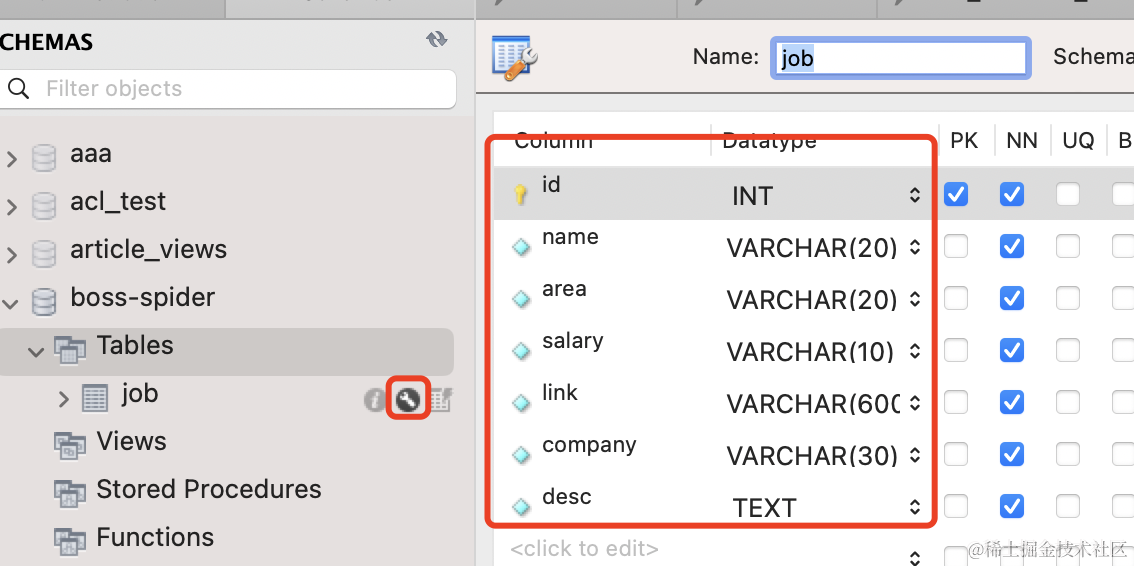Select Views under boss-spider
Image resolution: width=1134 pixels, height=566 pixels.
[x=131, y=442]
